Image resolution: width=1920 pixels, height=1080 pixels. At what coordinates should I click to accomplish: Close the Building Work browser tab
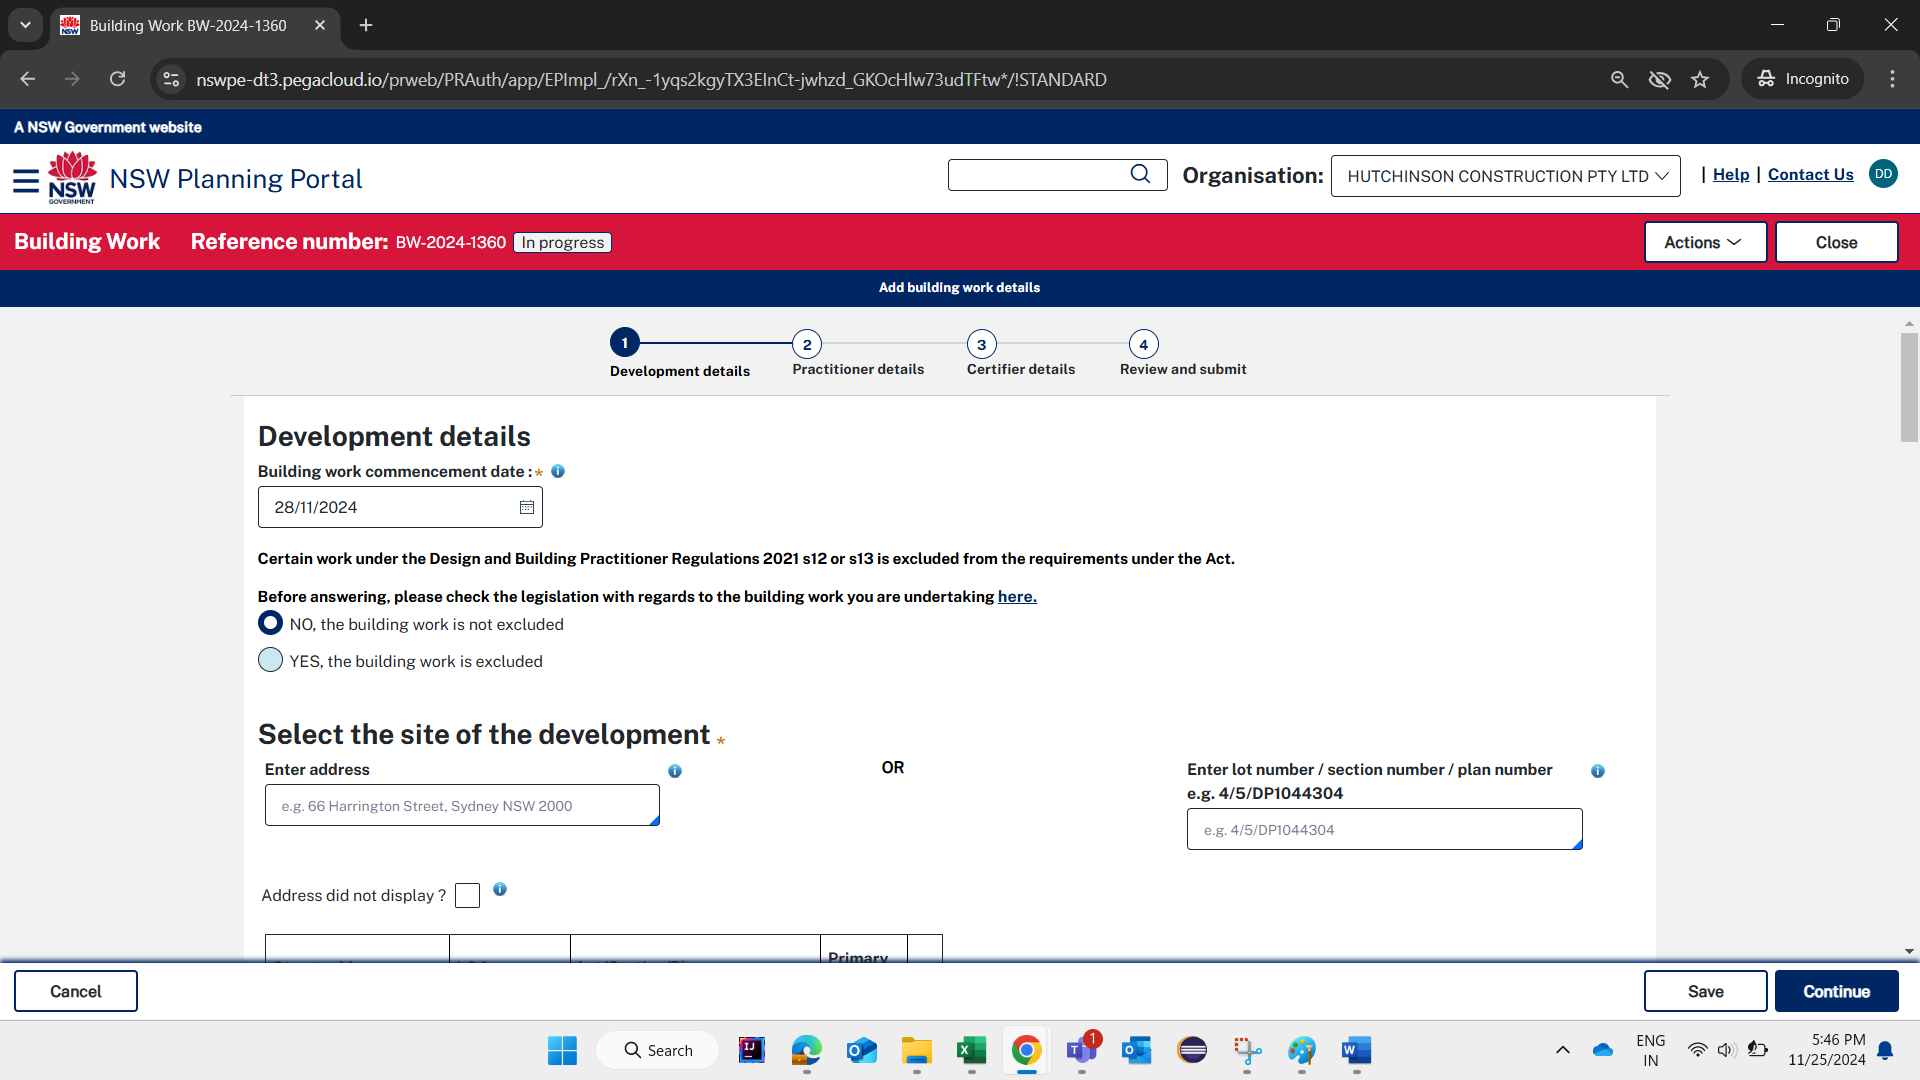[x=320, y=25]
